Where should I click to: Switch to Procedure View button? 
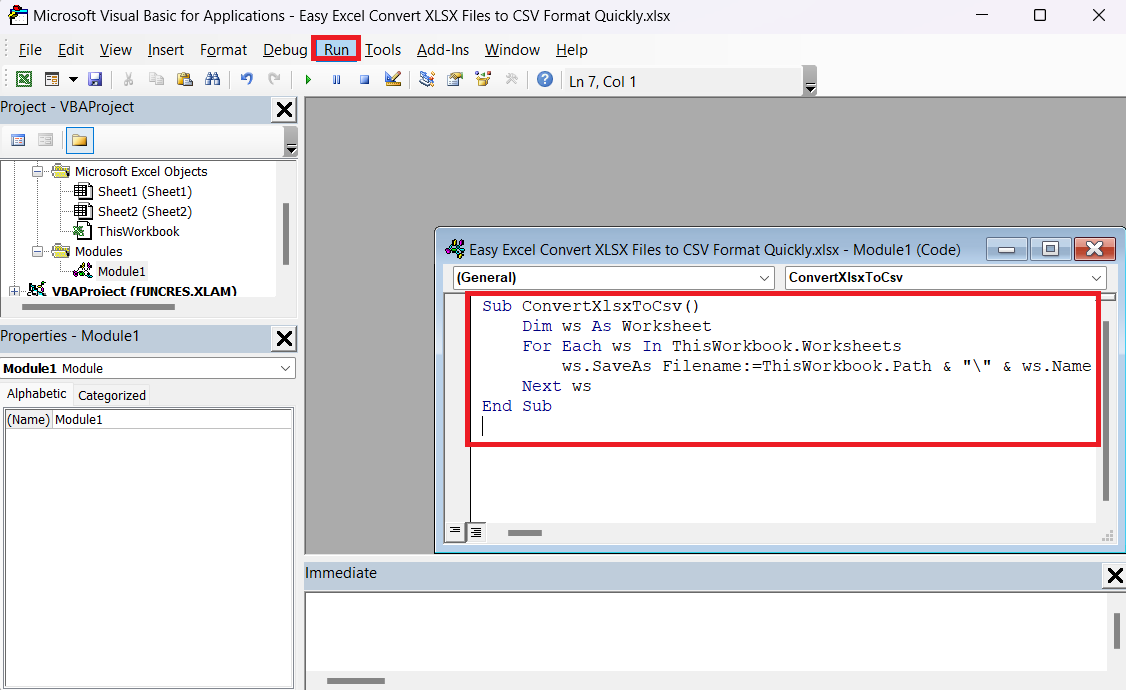click(x=455, y=531)
